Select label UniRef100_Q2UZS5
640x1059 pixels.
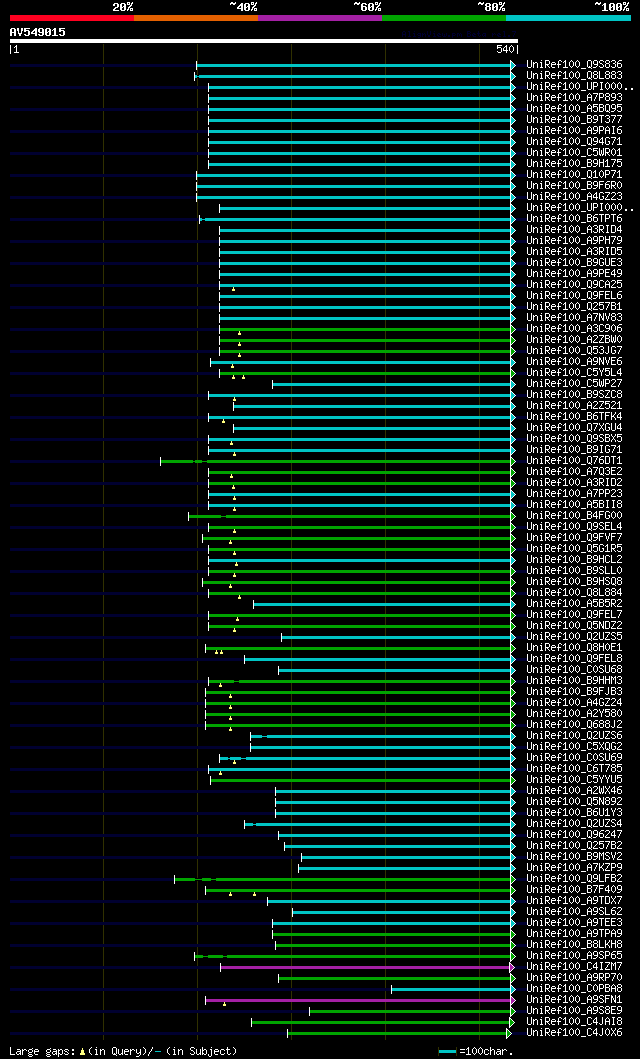[575, 637]
